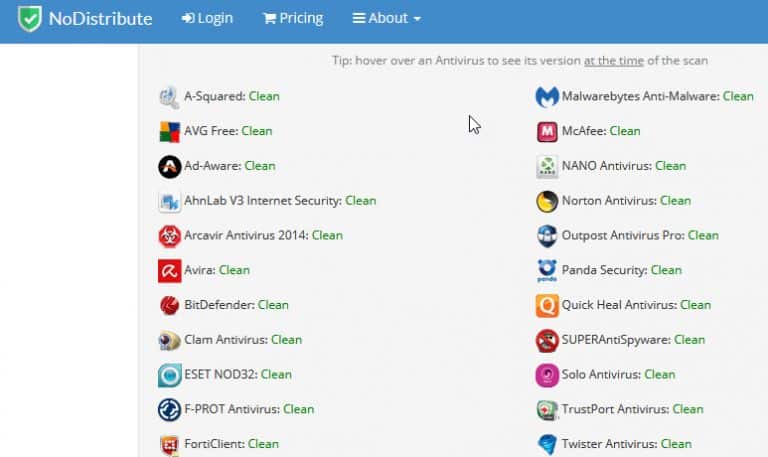The width and height of the screenshot is (768, 457).
Task: Click the underlined 'at the time' text
Action: pyautogui.click(x=614, y=61)
